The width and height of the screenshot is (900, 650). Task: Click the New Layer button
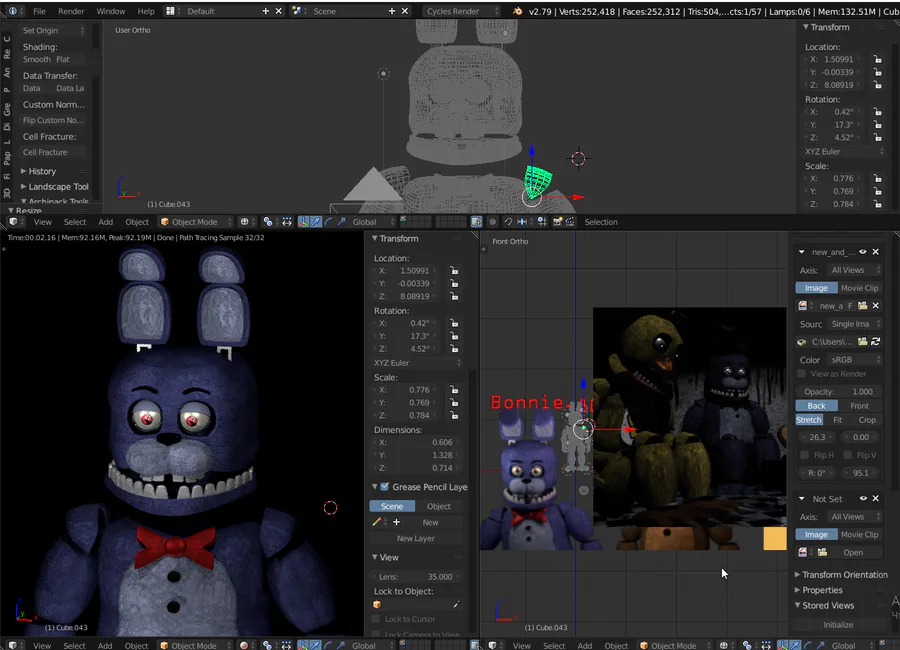tap(416, 538)
